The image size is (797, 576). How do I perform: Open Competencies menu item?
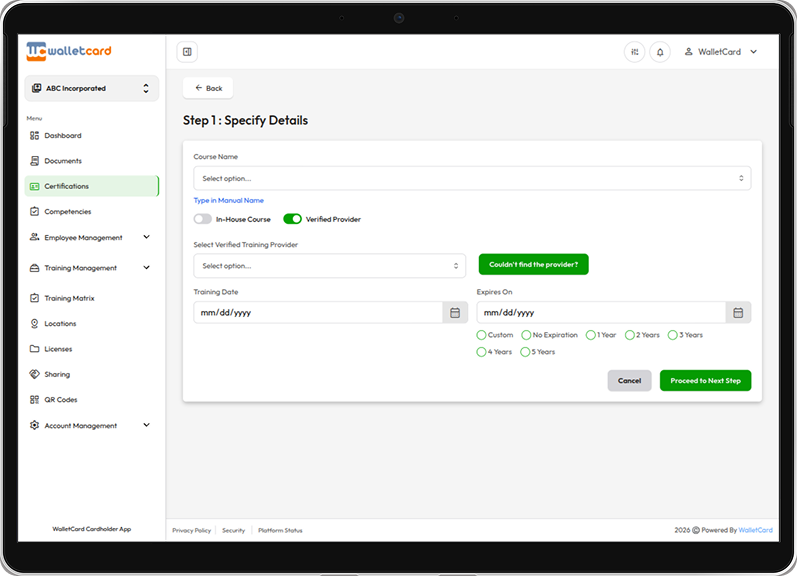(x=91, y=211)
